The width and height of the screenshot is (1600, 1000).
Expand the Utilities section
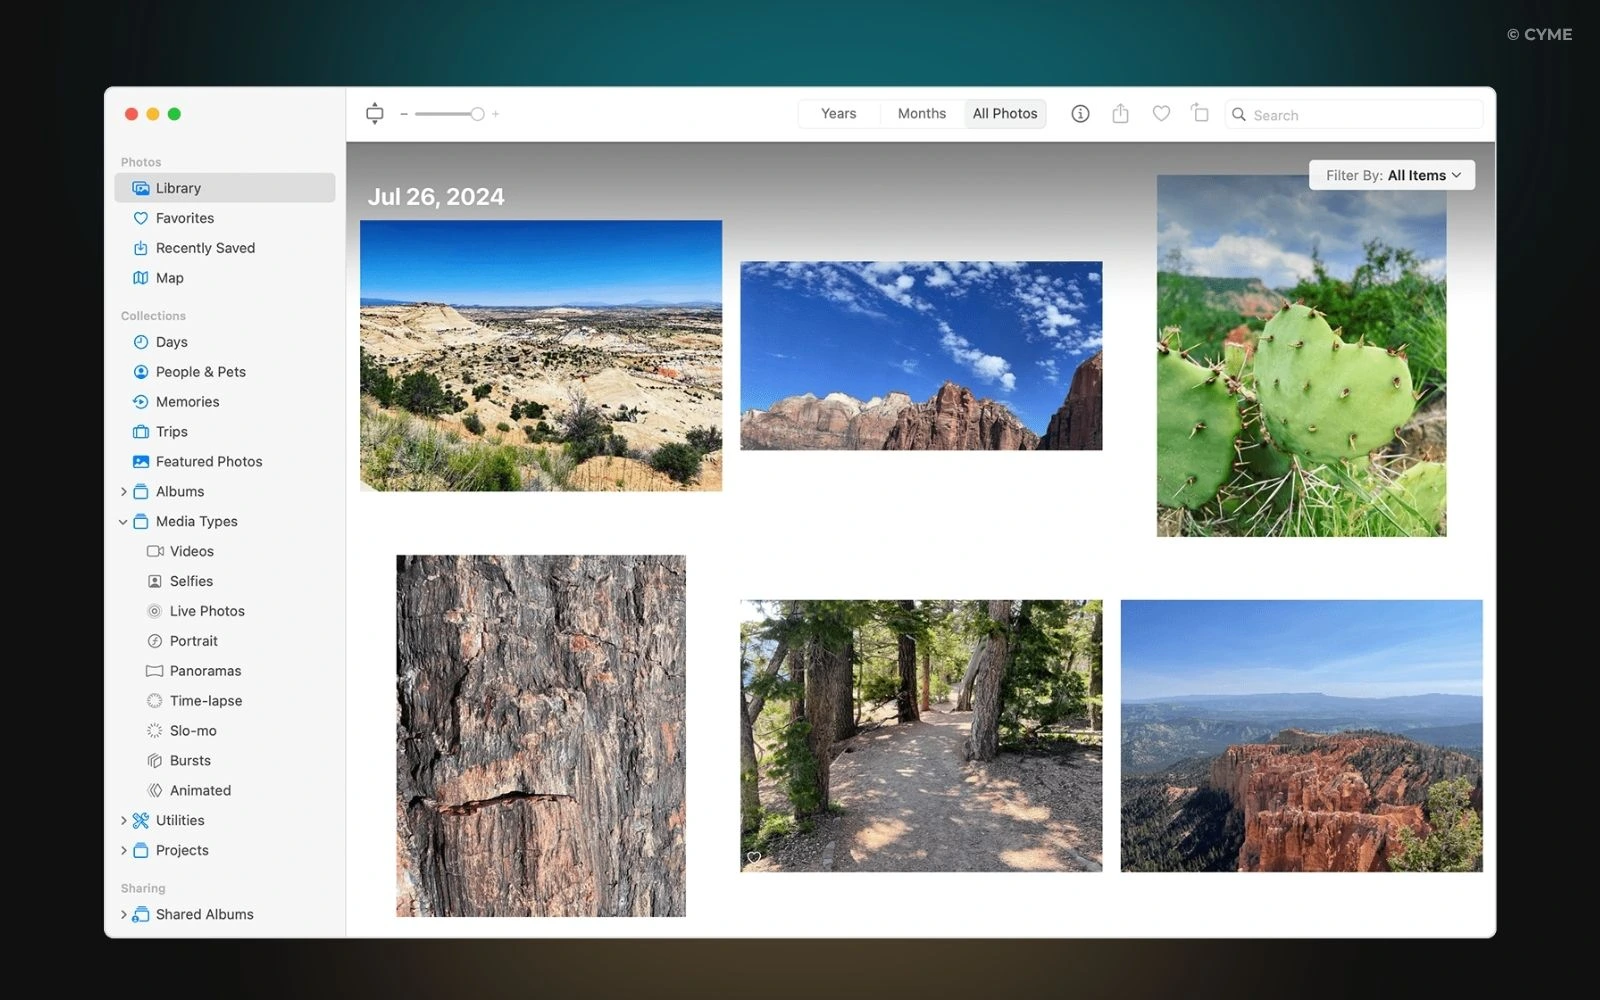pos(124,821)
